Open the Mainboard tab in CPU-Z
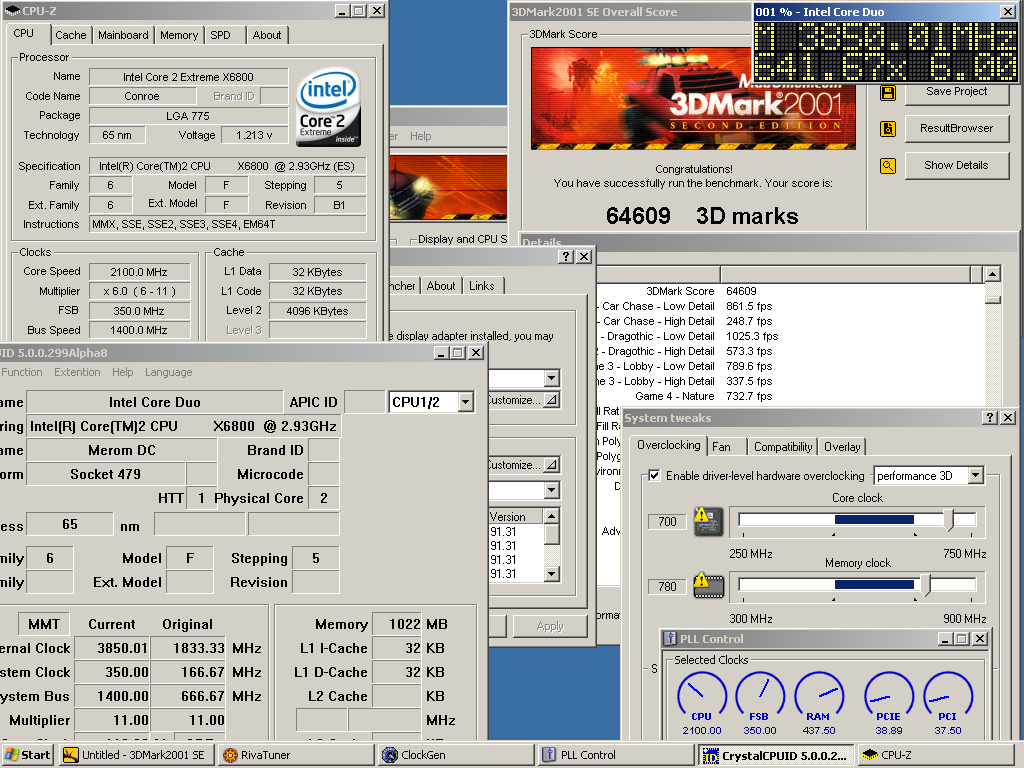Viewport: 1024px width, 768px height. pyautogui.click(x=123, y=35)
